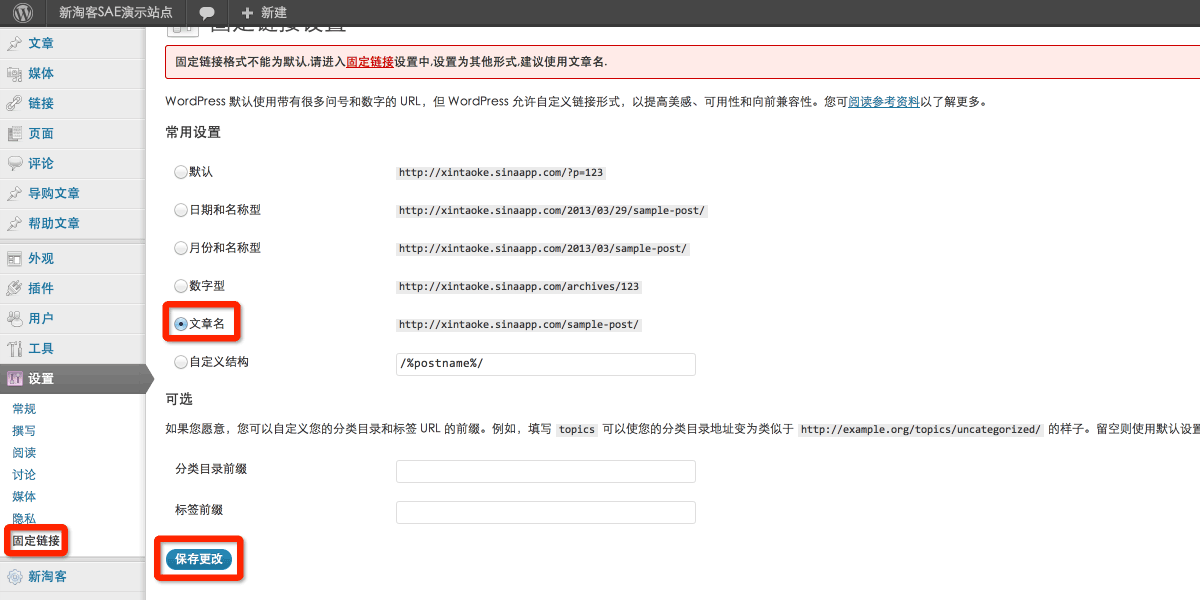The image size is (1200, 600).
Task: Focus the 标签前缀 input field
Action: click(x=546, y=512)
